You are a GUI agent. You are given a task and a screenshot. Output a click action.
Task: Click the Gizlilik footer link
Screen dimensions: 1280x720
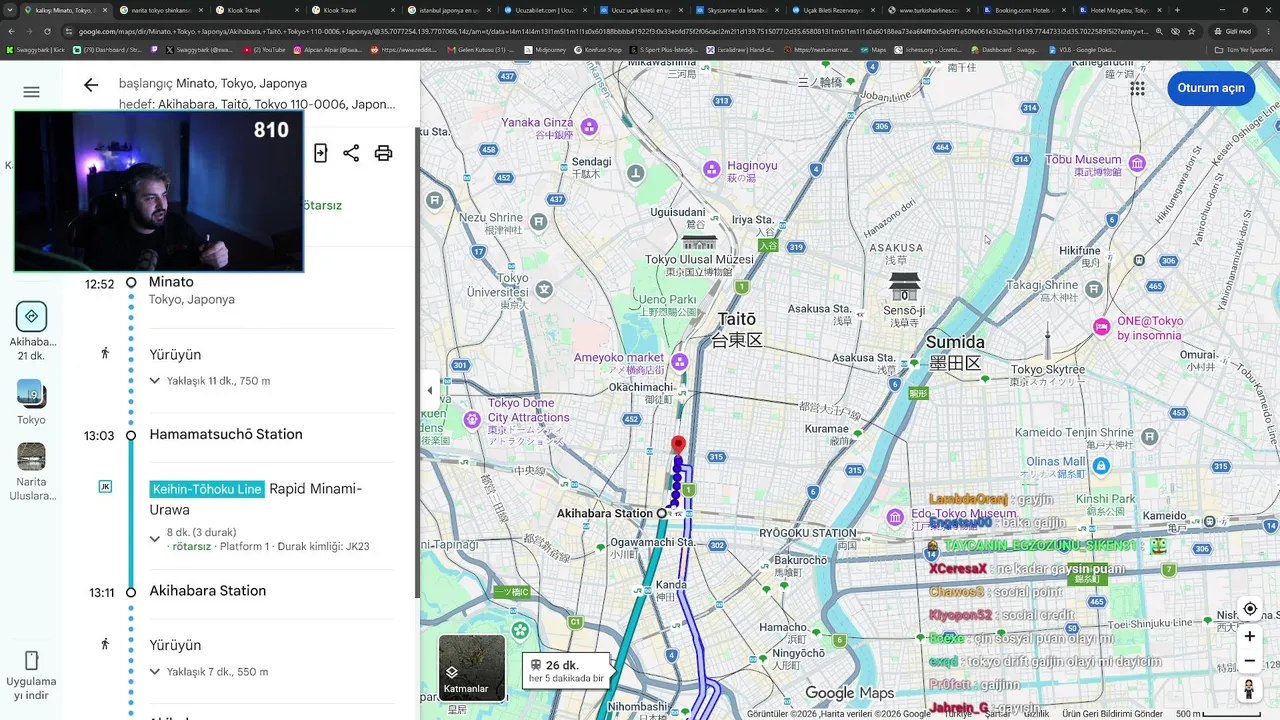tap(1036, 714)
